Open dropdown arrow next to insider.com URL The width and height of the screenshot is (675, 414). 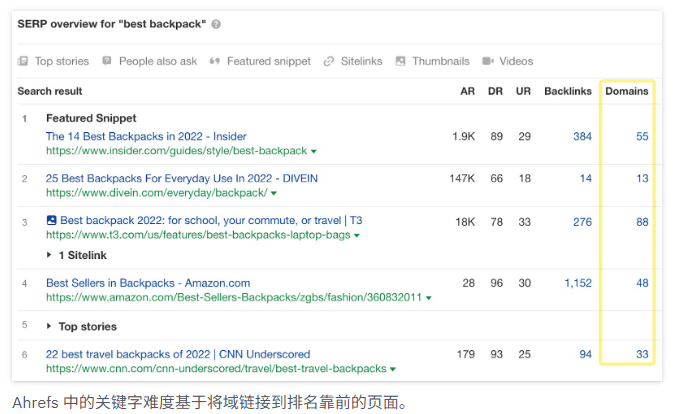tap(314, 151)
